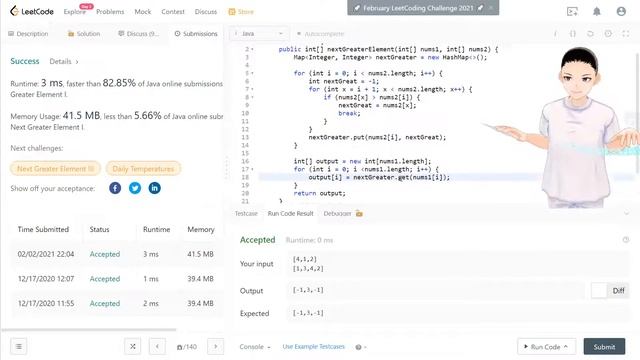
Task: Switch to the problem Discuss tab
Action: click(x=138, y=33)
